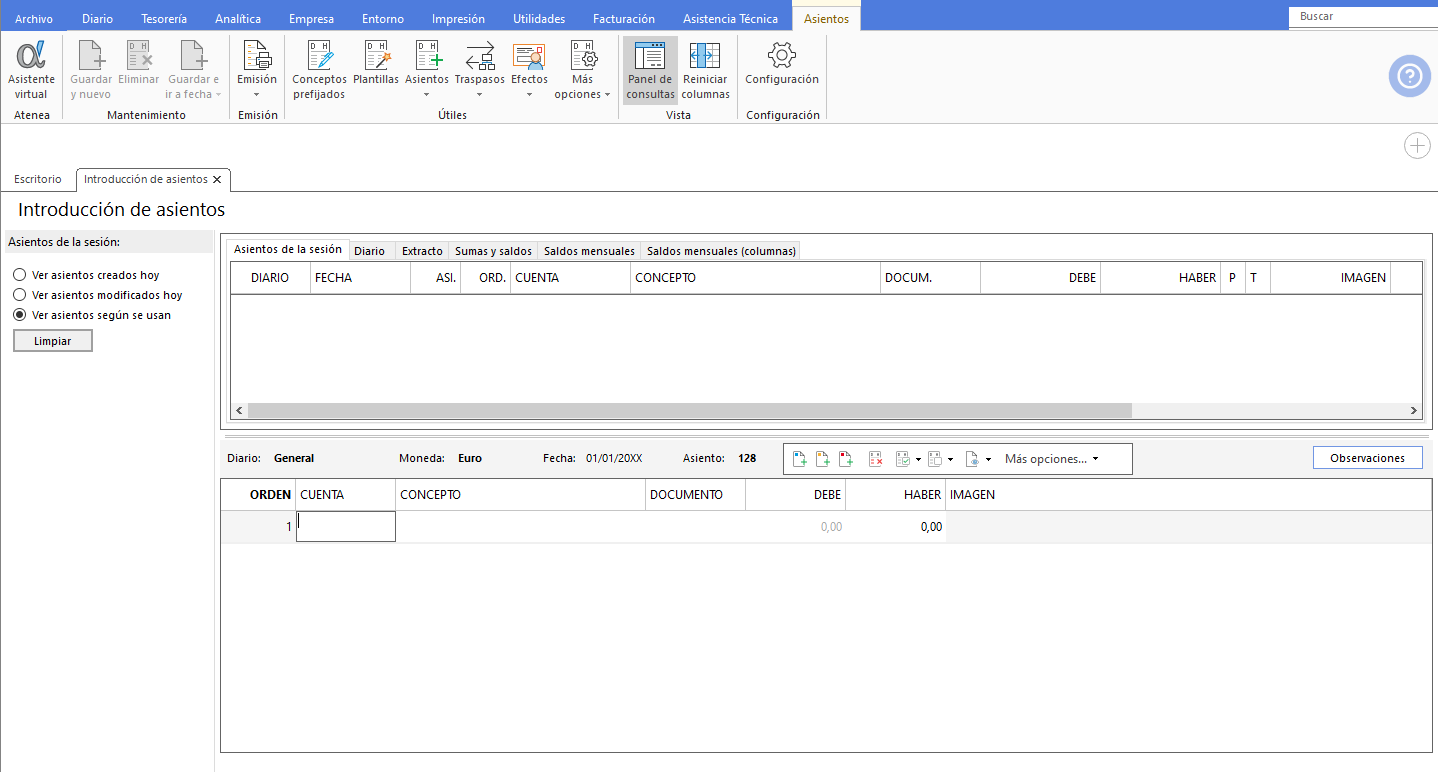This screenshot has width=1438, height=772.
Task: Expand the Emisión dropdown arrow
Action: pyautogui.click(x=257, y=95)
